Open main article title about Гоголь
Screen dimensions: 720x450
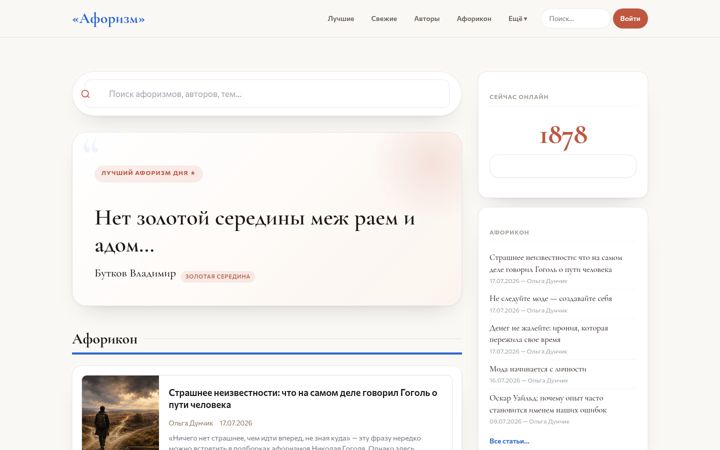click(x=303, y=399)
